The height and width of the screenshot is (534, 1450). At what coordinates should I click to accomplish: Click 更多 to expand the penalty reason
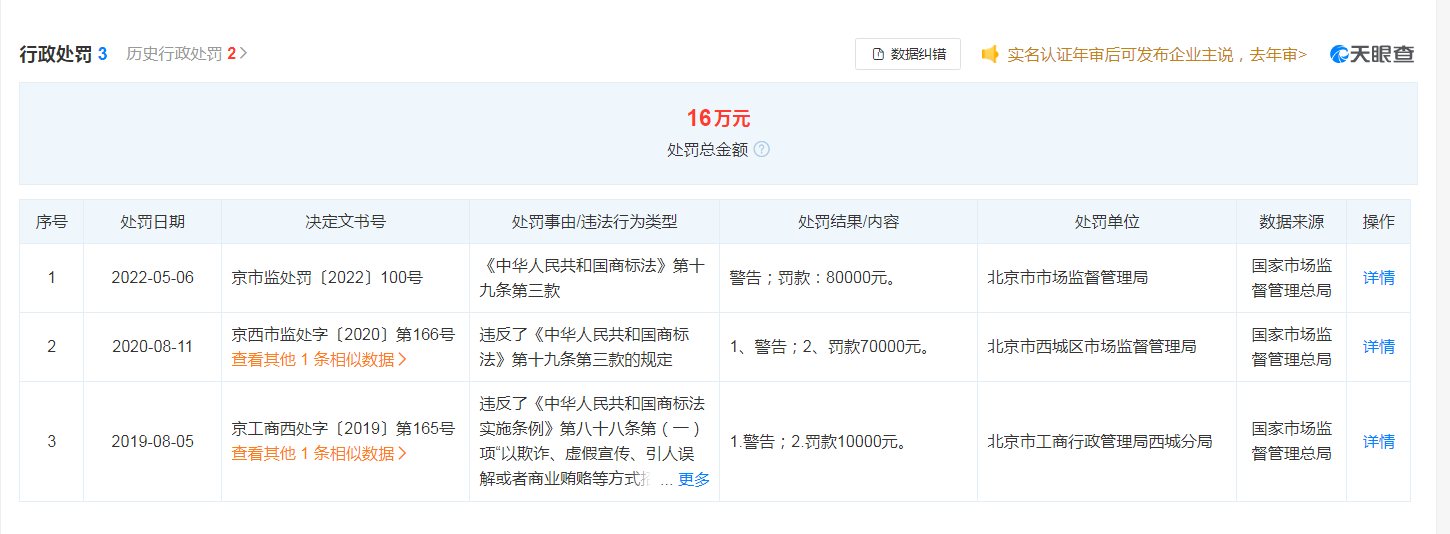[693, 480]
